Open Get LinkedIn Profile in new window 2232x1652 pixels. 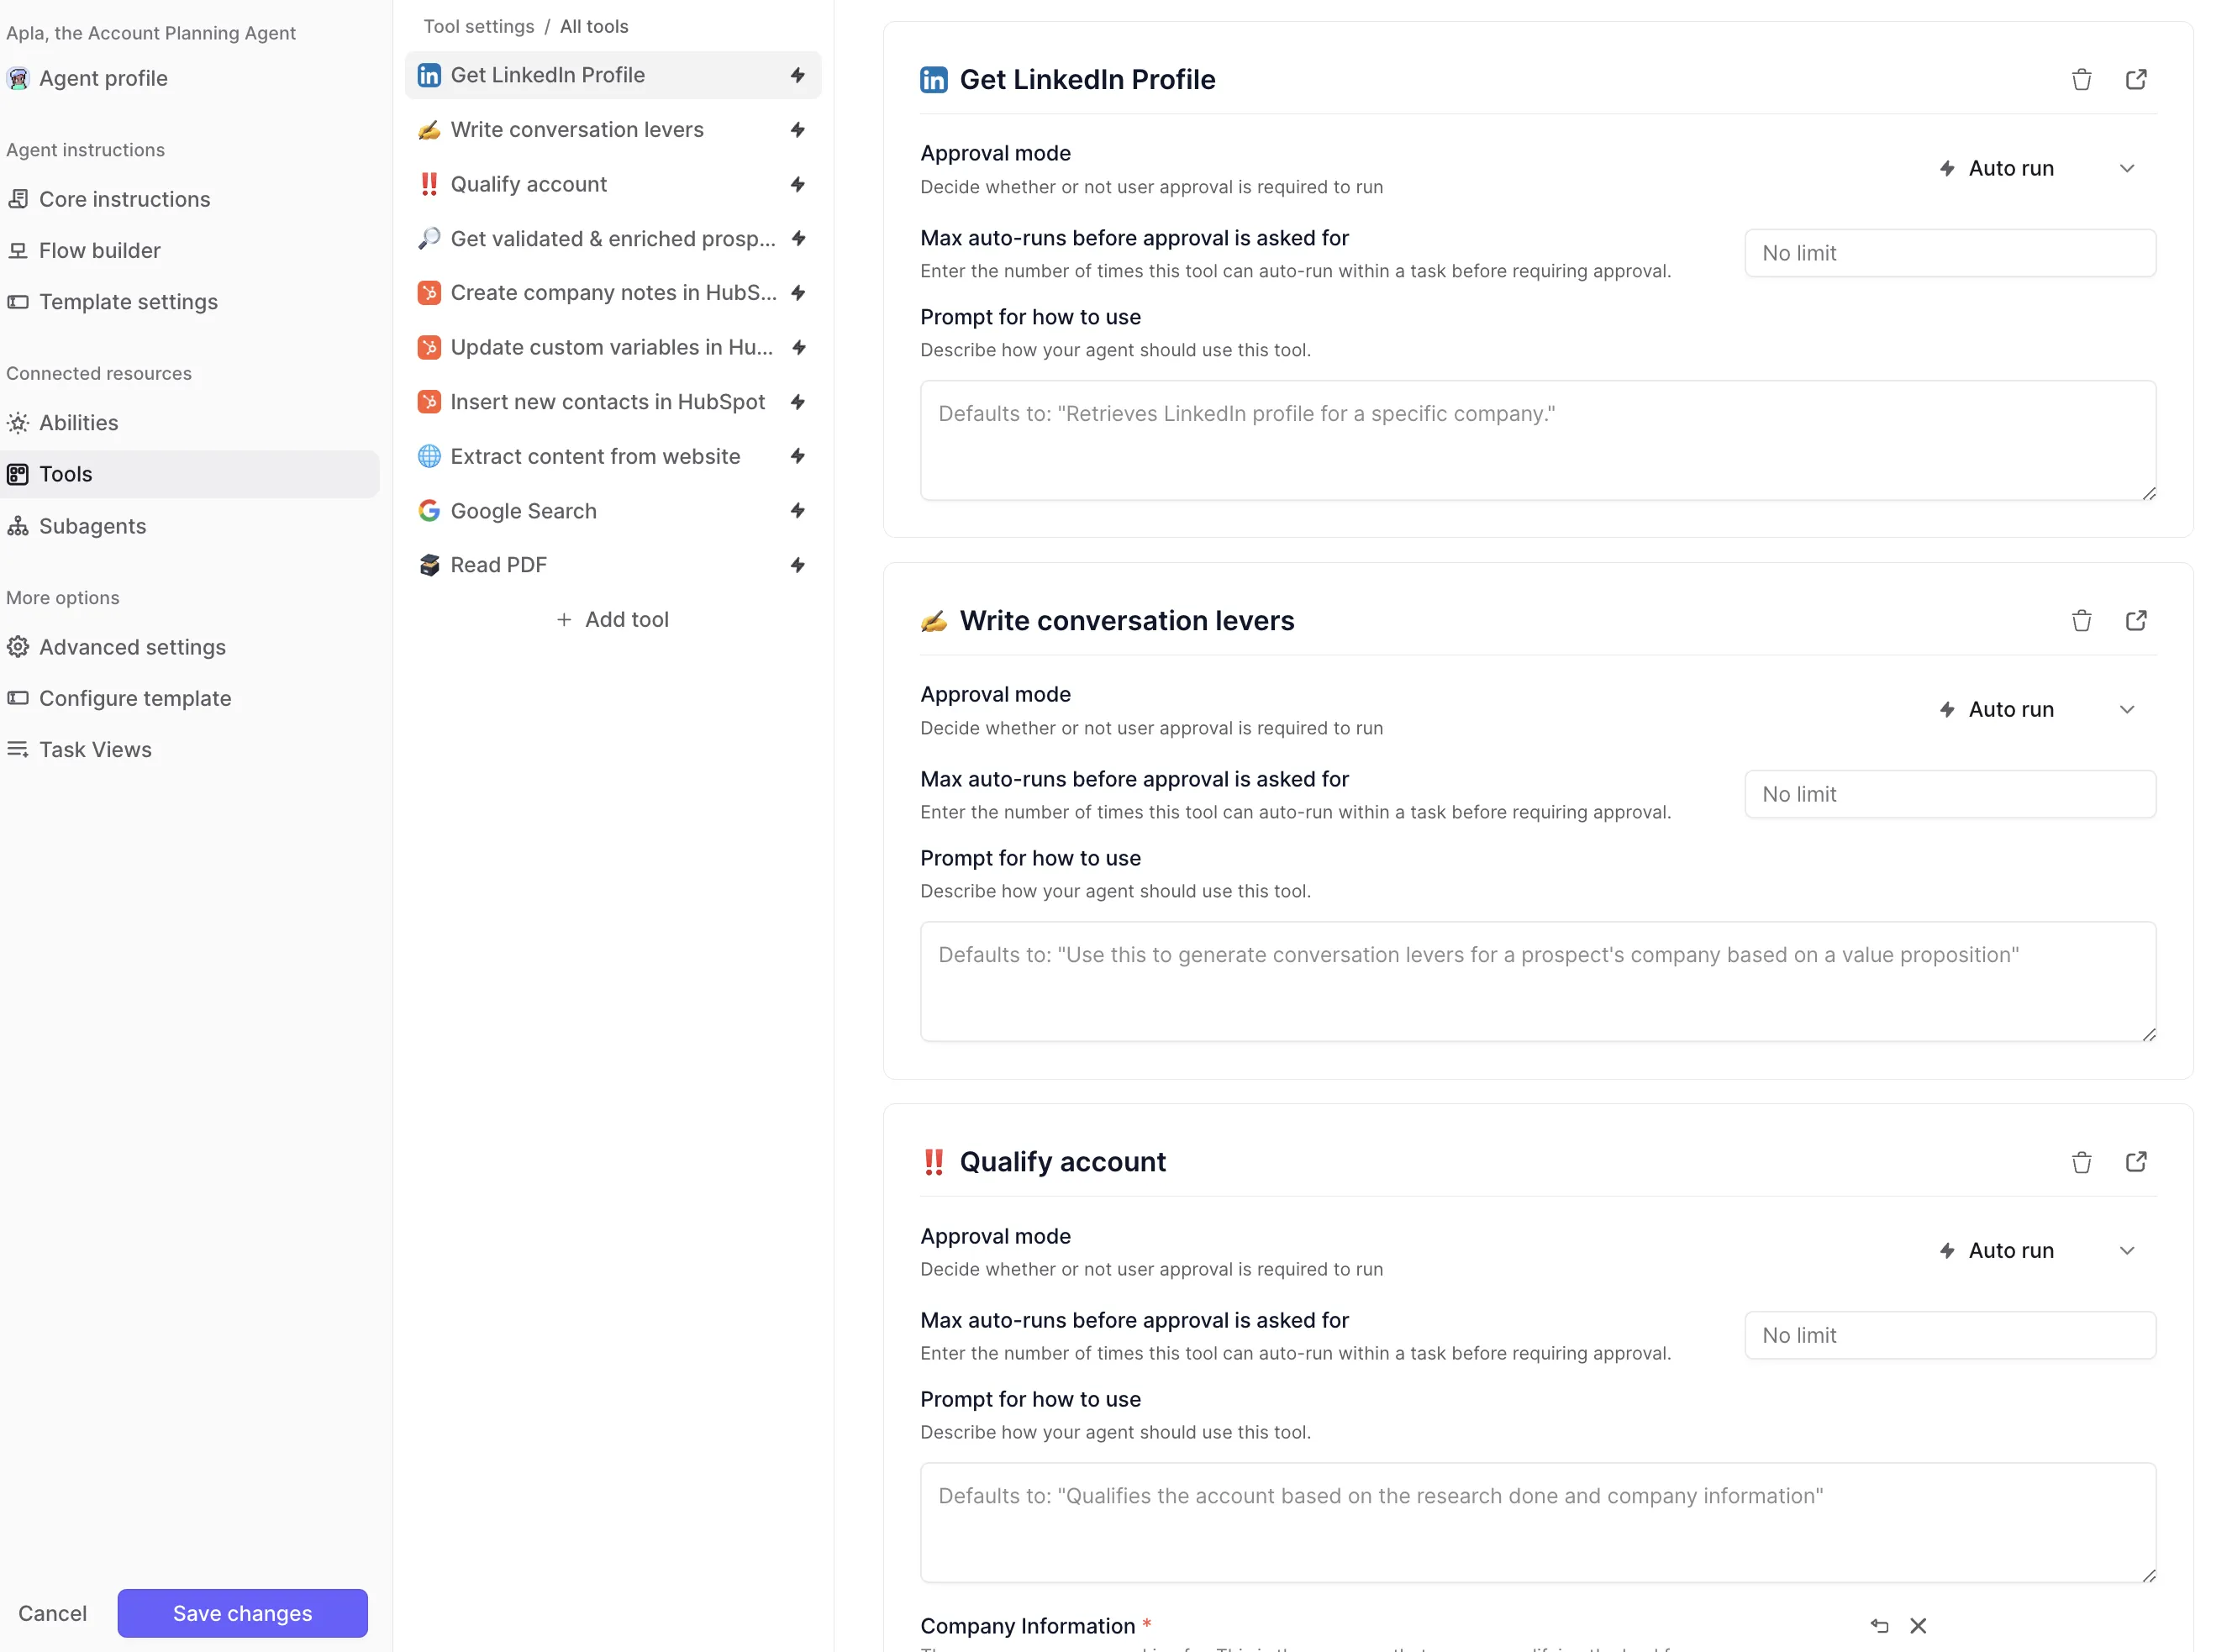click(2135, 80)
